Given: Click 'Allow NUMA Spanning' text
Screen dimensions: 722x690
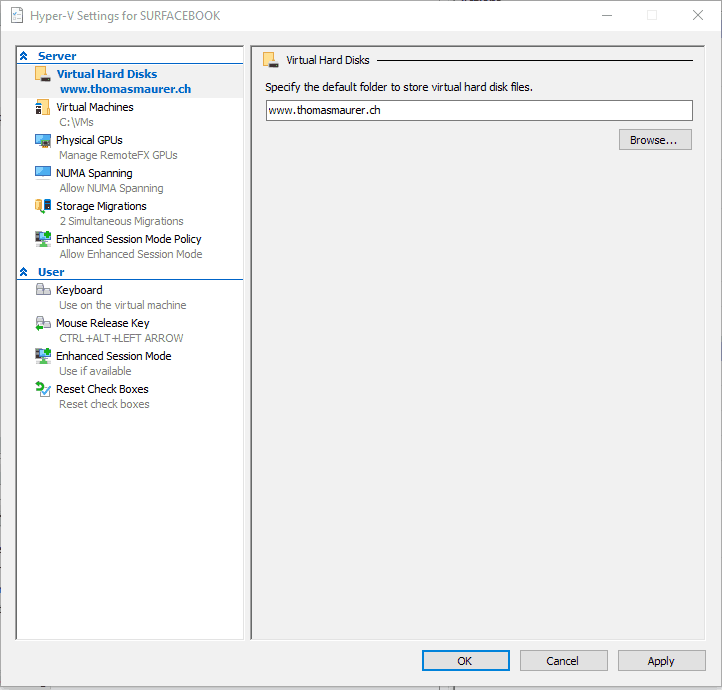Looking at the screenshot, I should [x=111, y=188].
